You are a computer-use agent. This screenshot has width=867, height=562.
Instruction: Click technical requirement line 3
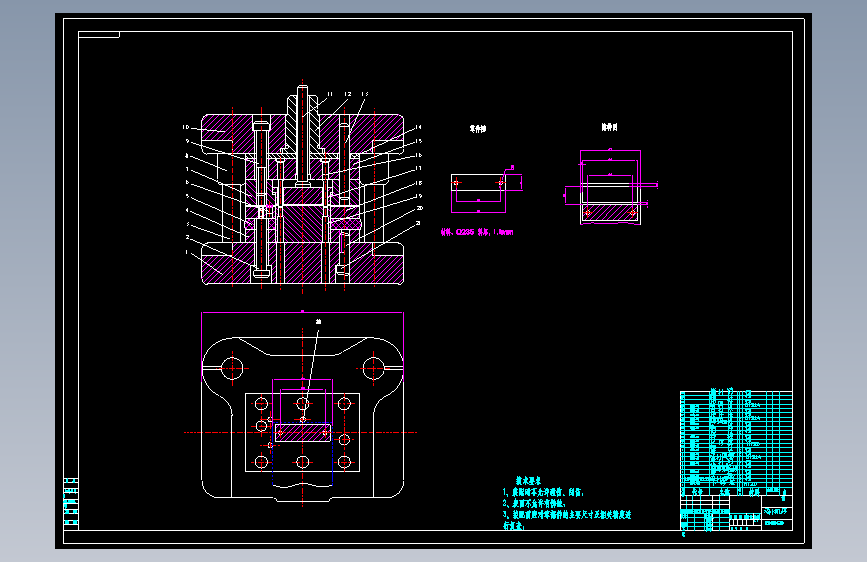tap(567, 520)
